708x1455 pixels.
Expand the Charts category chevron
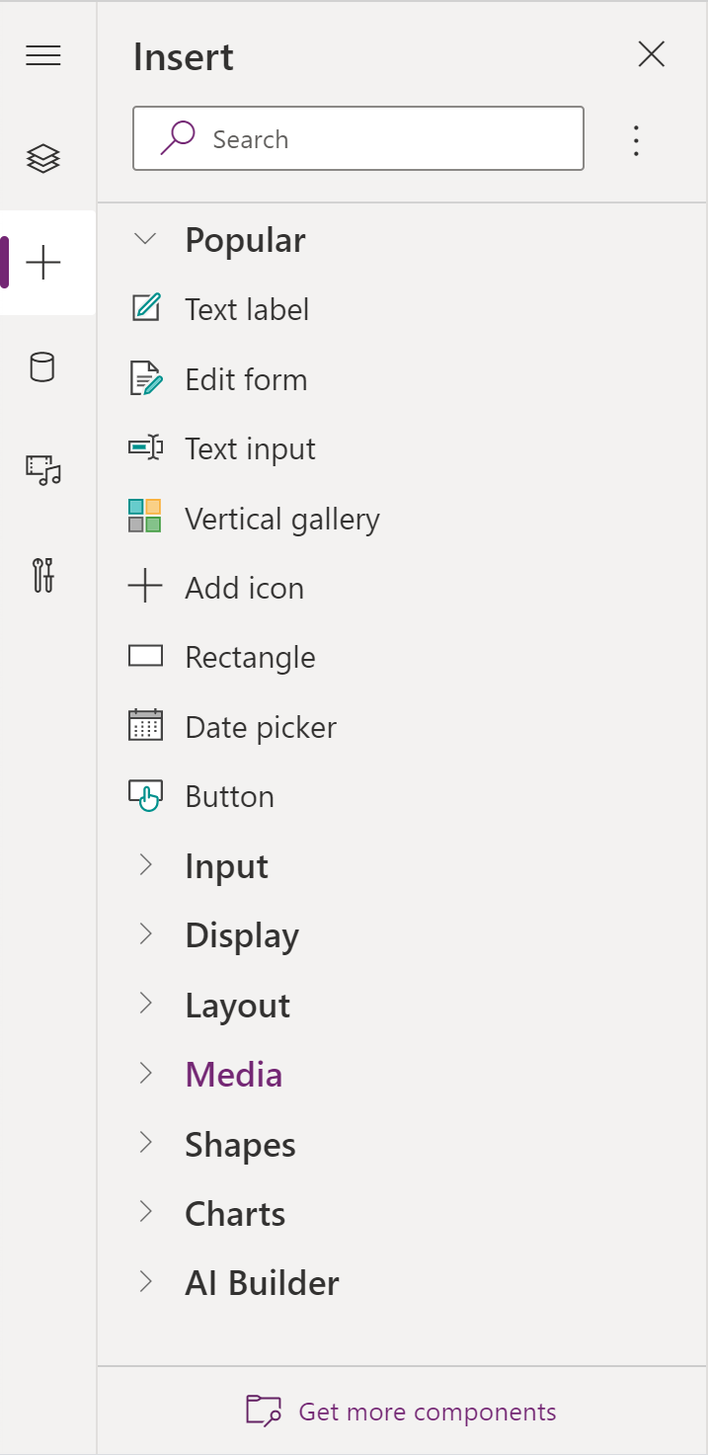tap(146, 1212)
